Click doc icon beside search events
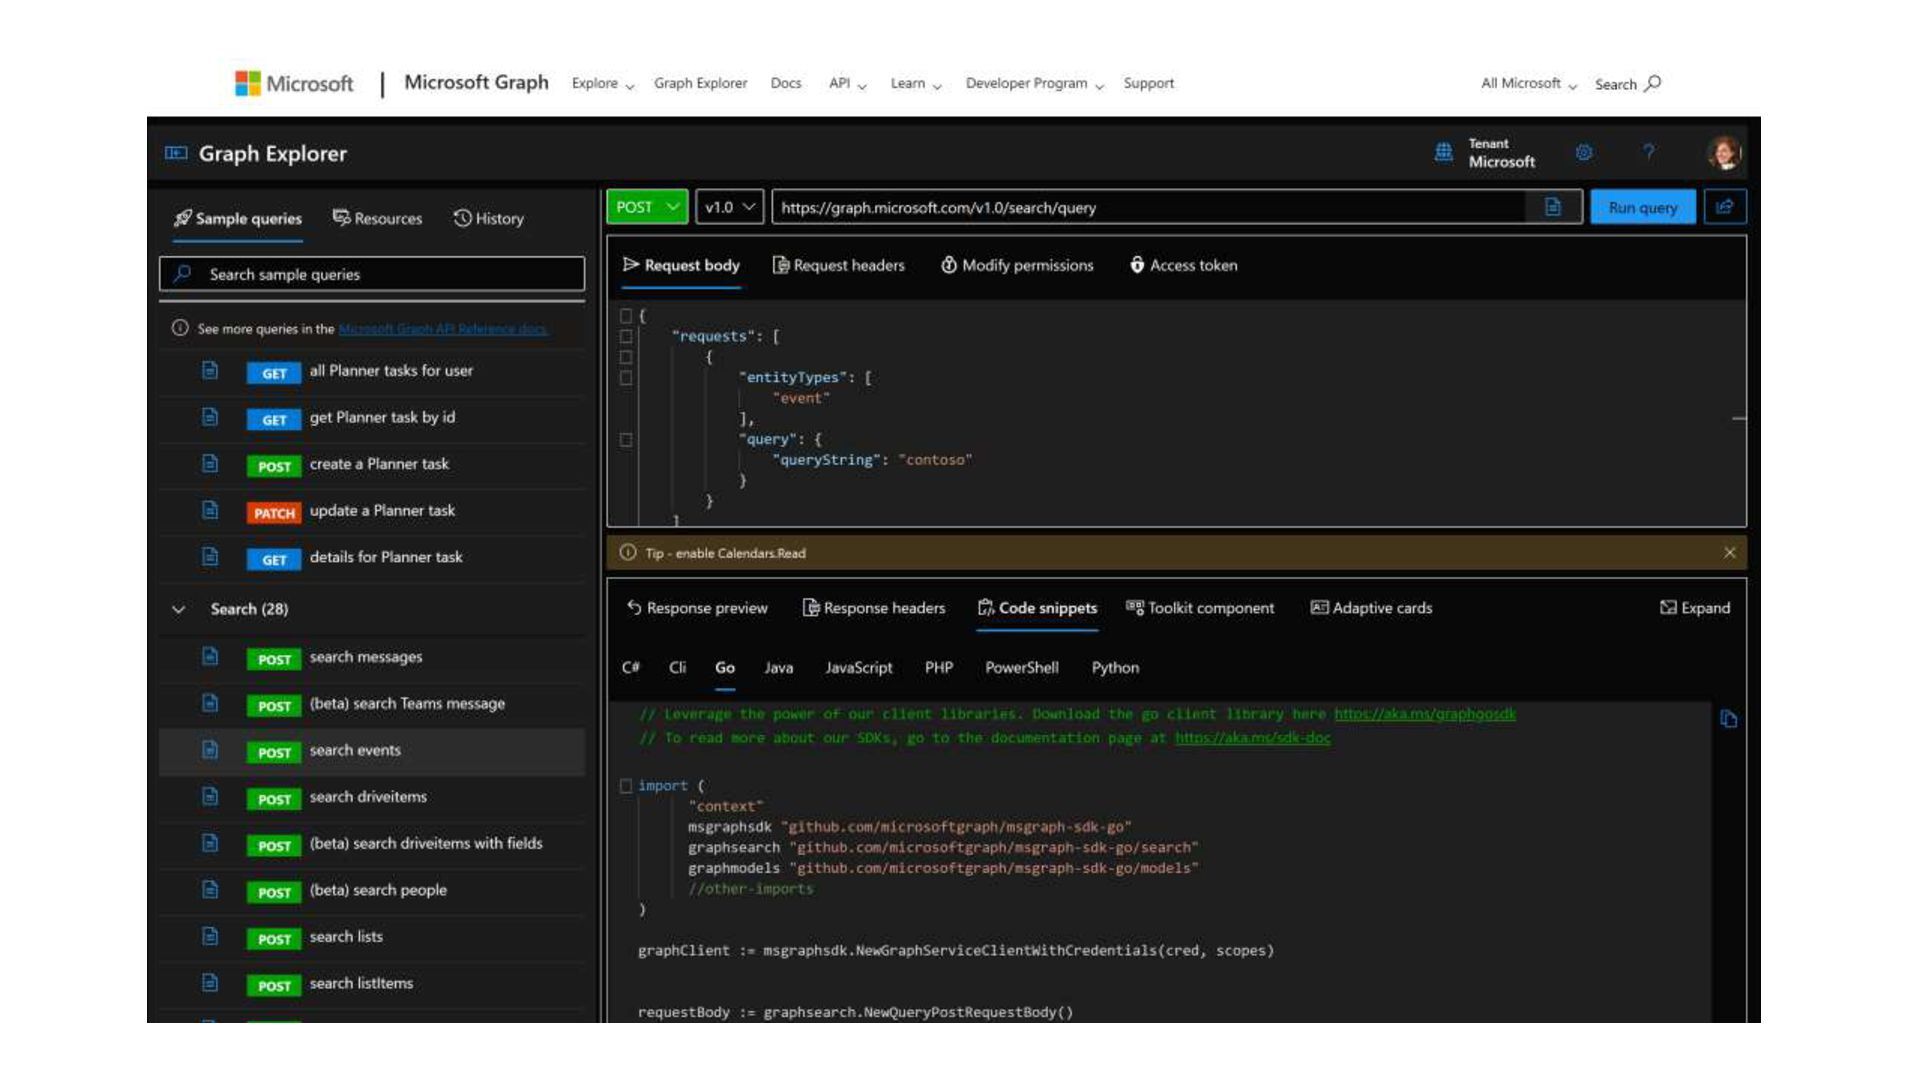 pyautogui.click(x=210, y=750)
